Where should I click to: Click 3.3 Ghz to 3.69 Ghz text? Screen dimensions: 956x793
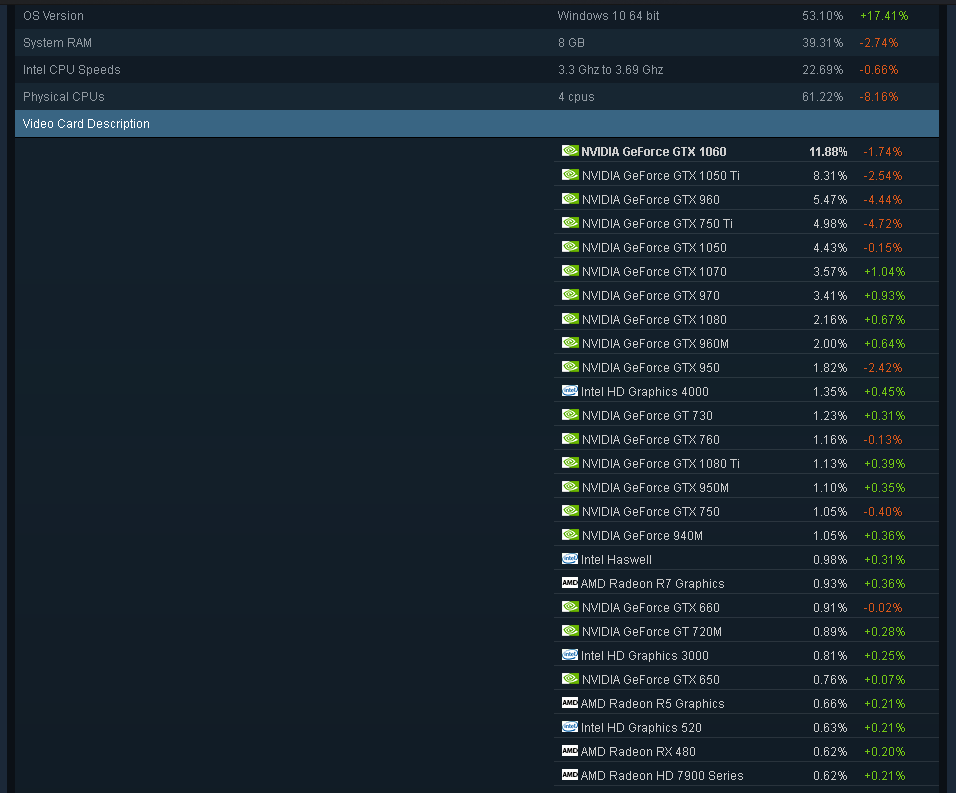611,69
